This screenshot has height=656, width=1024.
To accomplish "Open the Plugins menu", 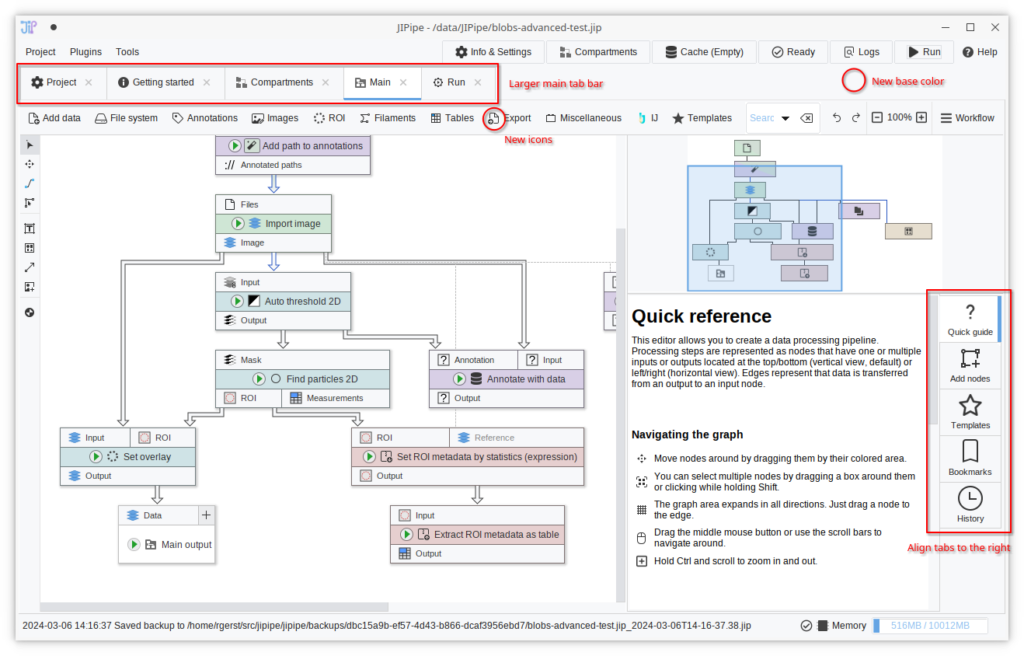I will (x=86, y=52).
